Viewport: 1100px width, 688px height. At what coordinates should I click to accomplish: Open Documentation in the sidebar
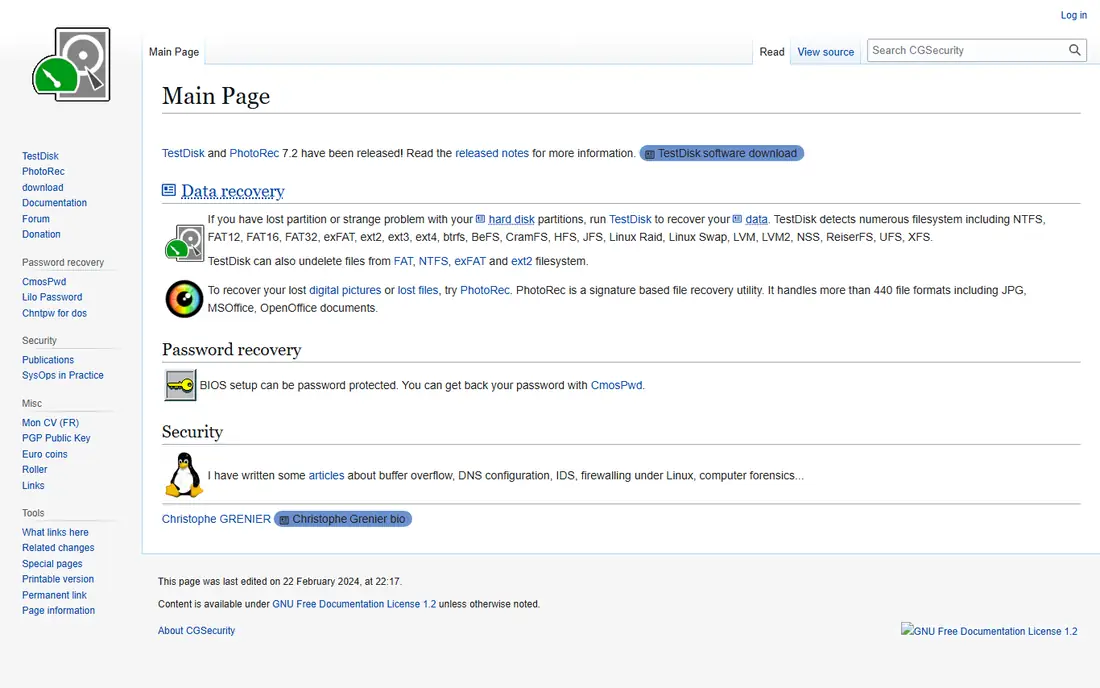[54, 203]
